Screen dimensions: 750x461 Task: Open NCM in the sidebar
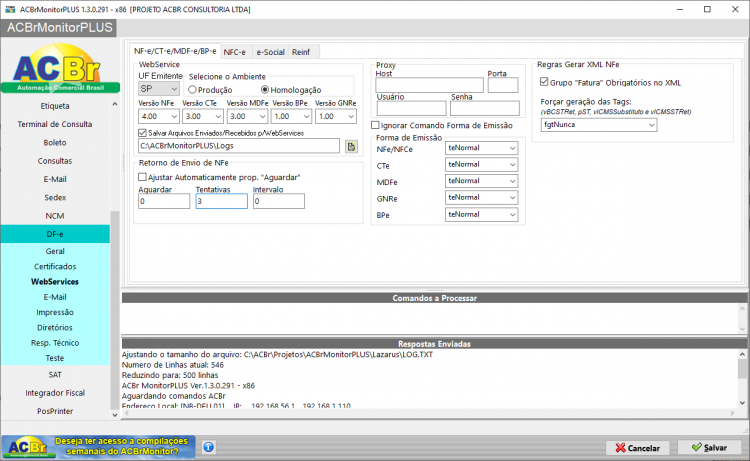tap(55, 216)
